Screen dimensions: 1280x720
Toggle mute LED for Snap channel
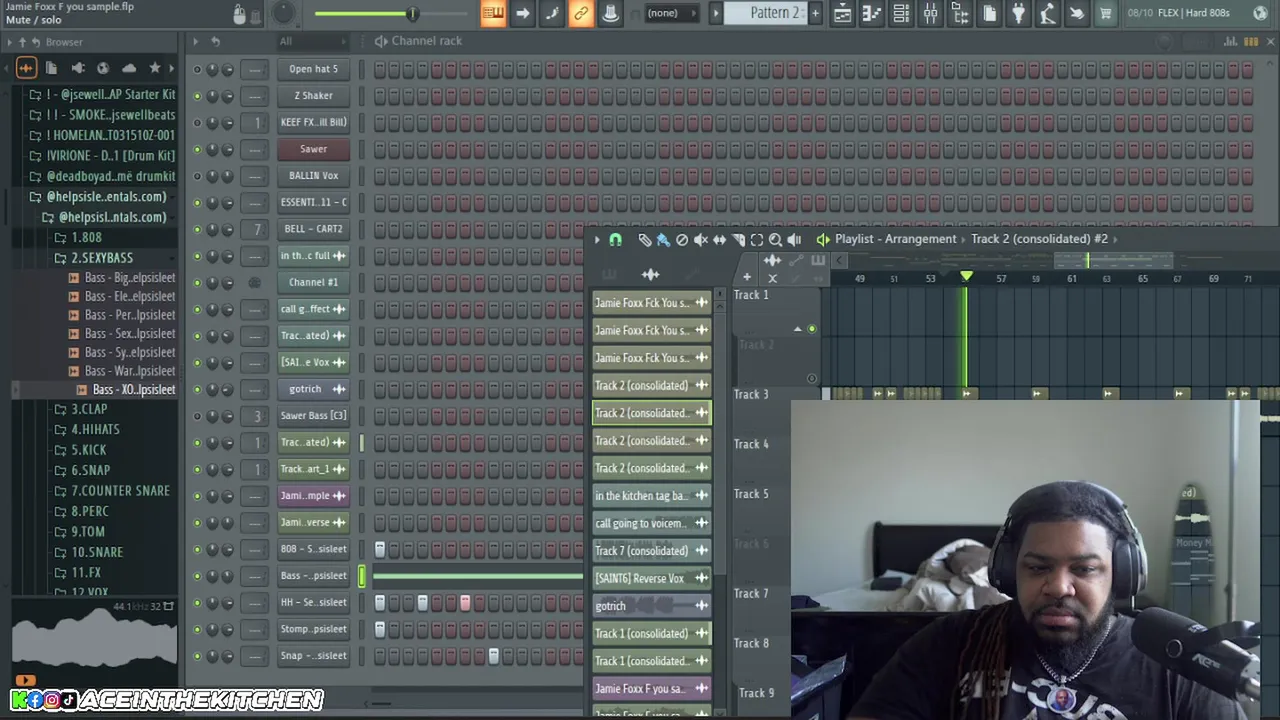(x=197, y=656)
